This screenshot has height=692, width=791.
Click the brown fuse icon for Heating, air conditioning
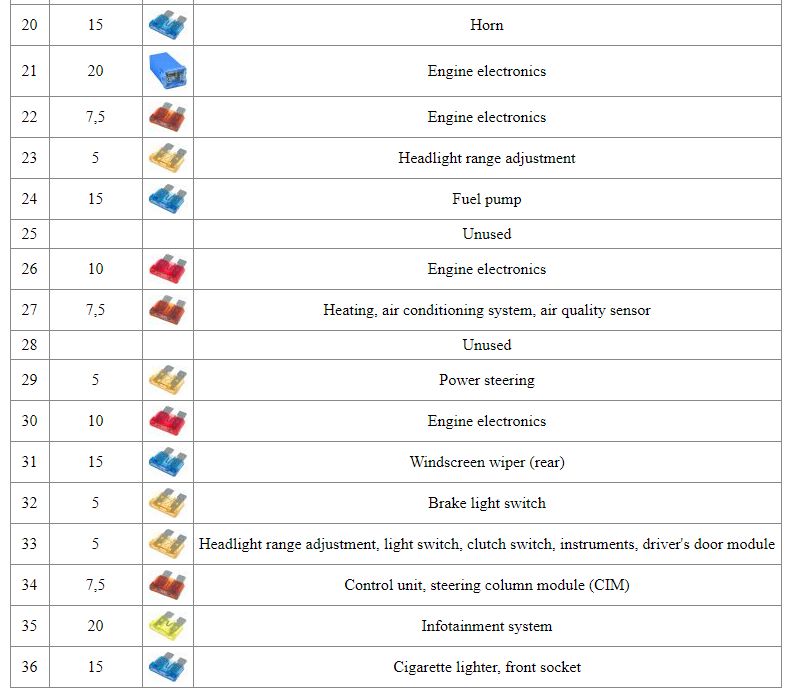[167, 310]
